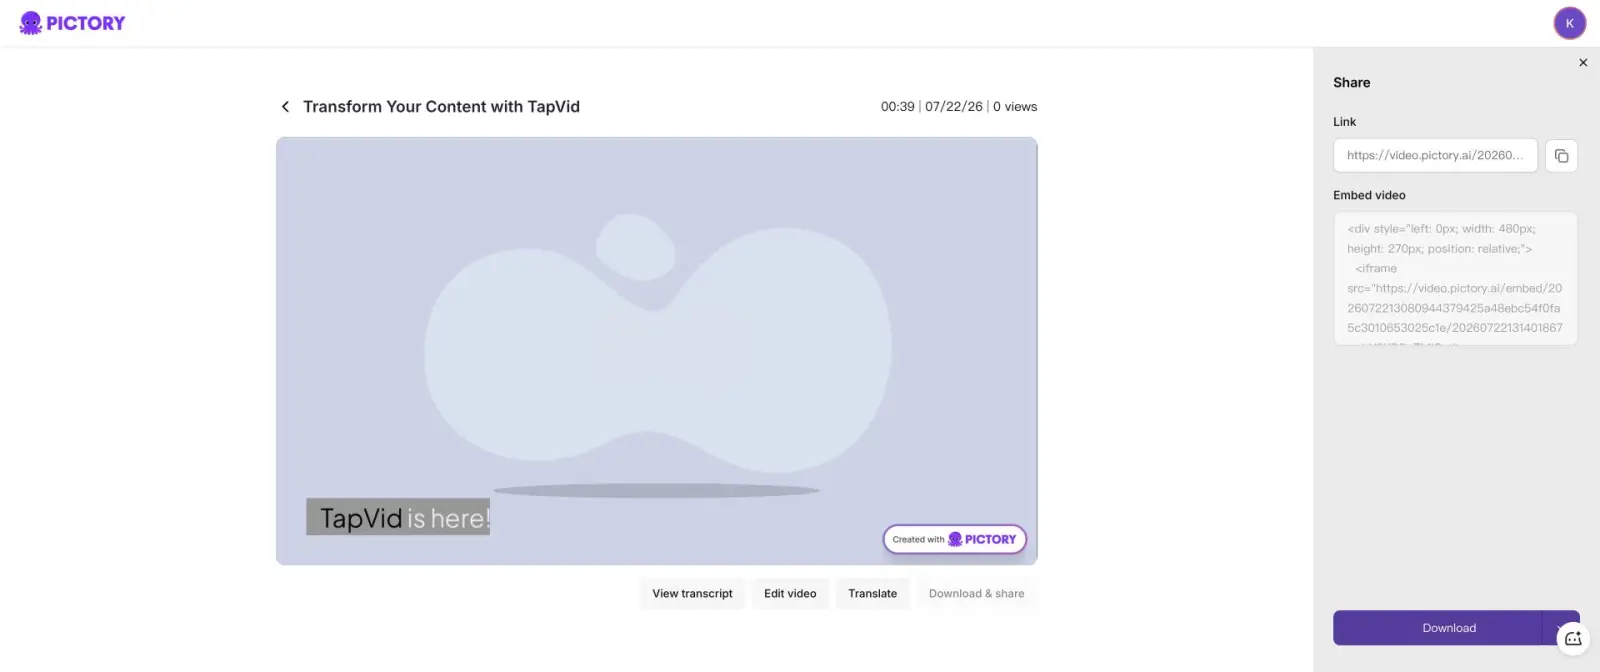
Task: Close the Share panel
Action: click(1583, 62)
